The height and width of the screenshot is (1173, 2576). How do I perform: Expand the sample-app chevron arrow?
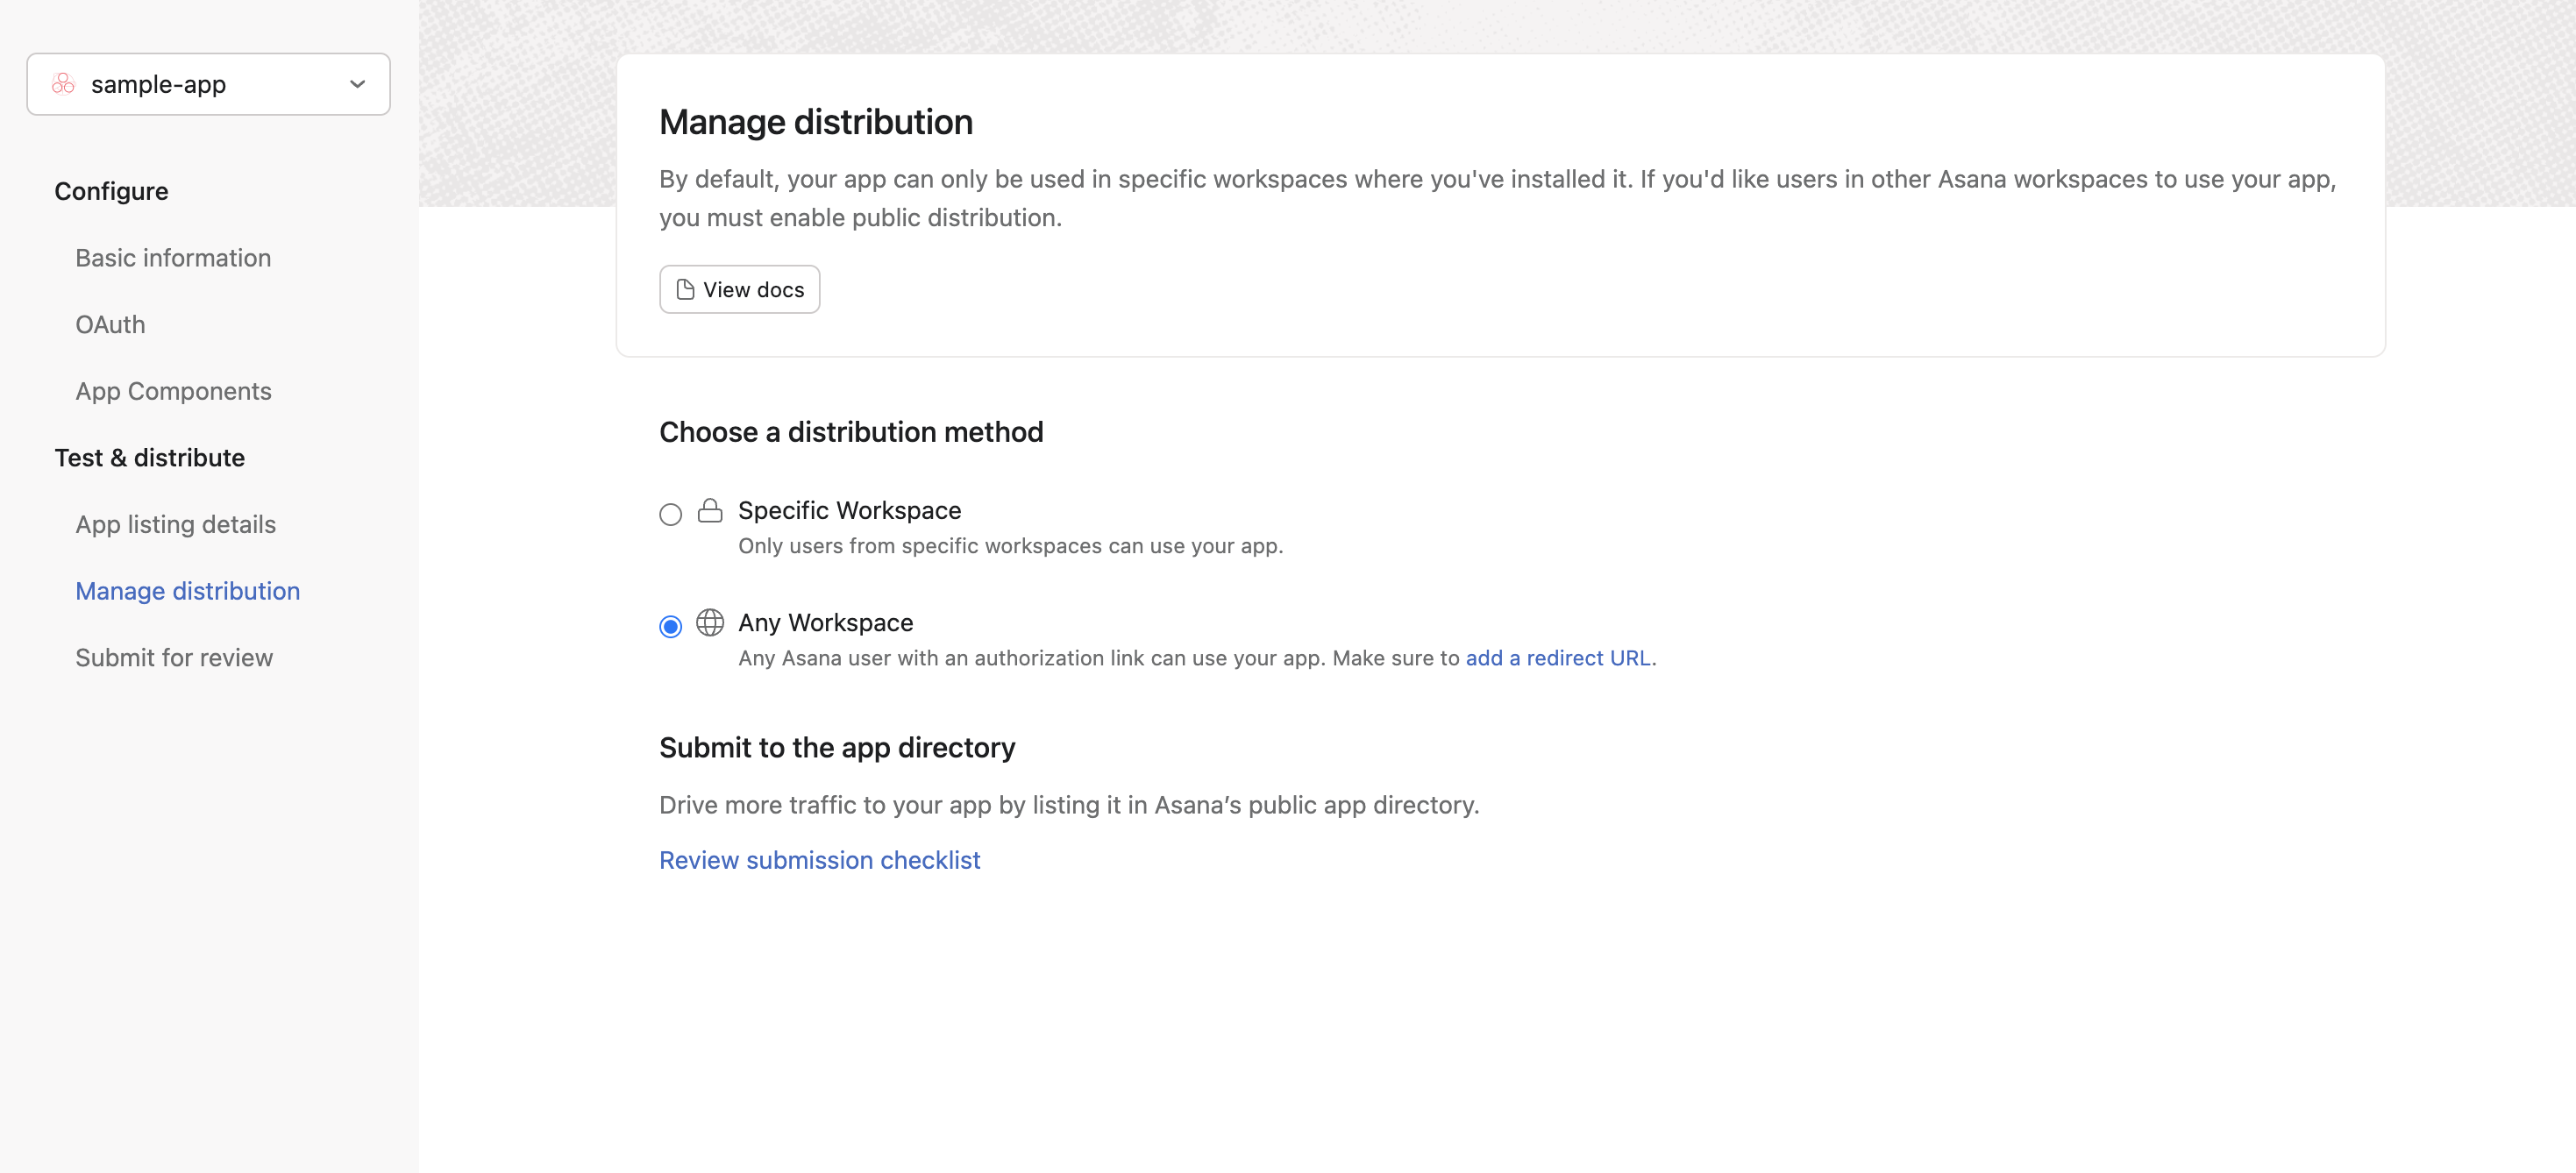click(357, 84)
